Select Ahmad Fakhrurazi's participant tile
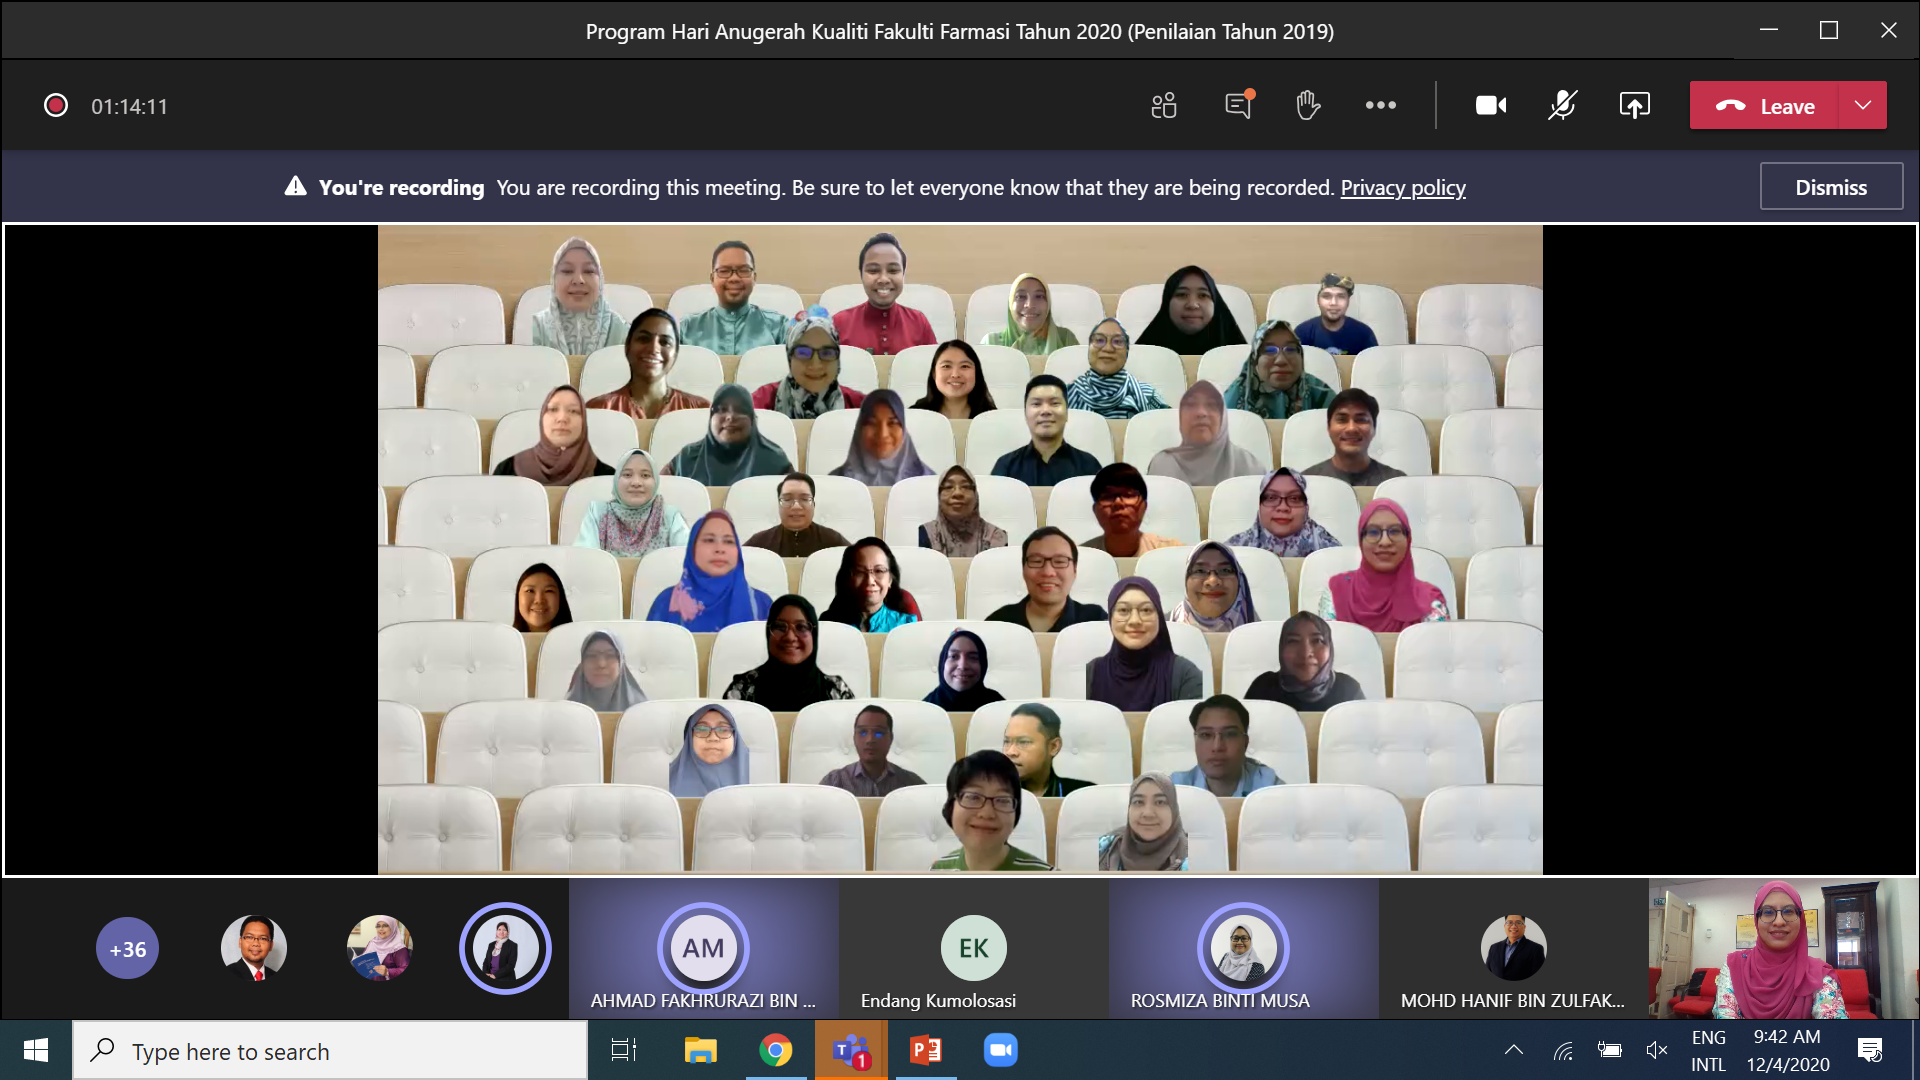The height and width of the screenshot is (1080, 1920). [703, 950]
